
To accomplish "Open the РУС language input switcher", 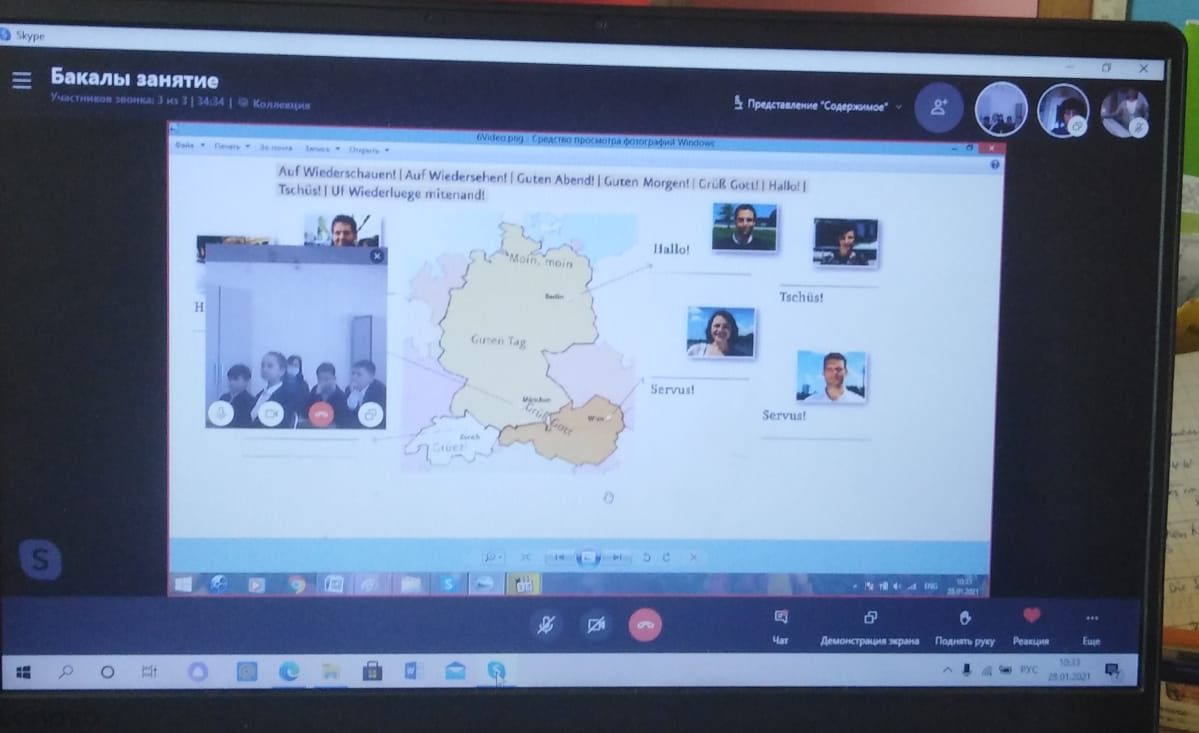I will 1029,669.
